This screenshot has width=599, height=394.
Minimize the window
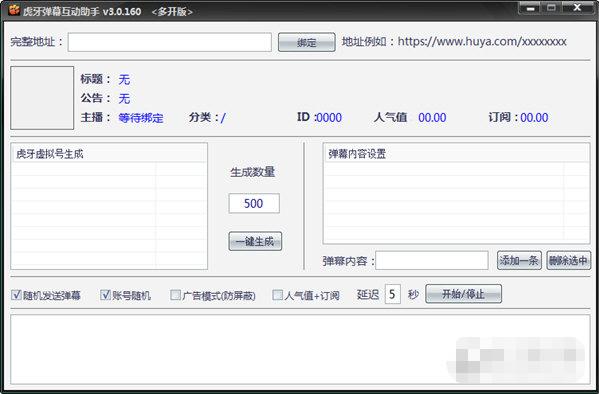click(530, 8)
